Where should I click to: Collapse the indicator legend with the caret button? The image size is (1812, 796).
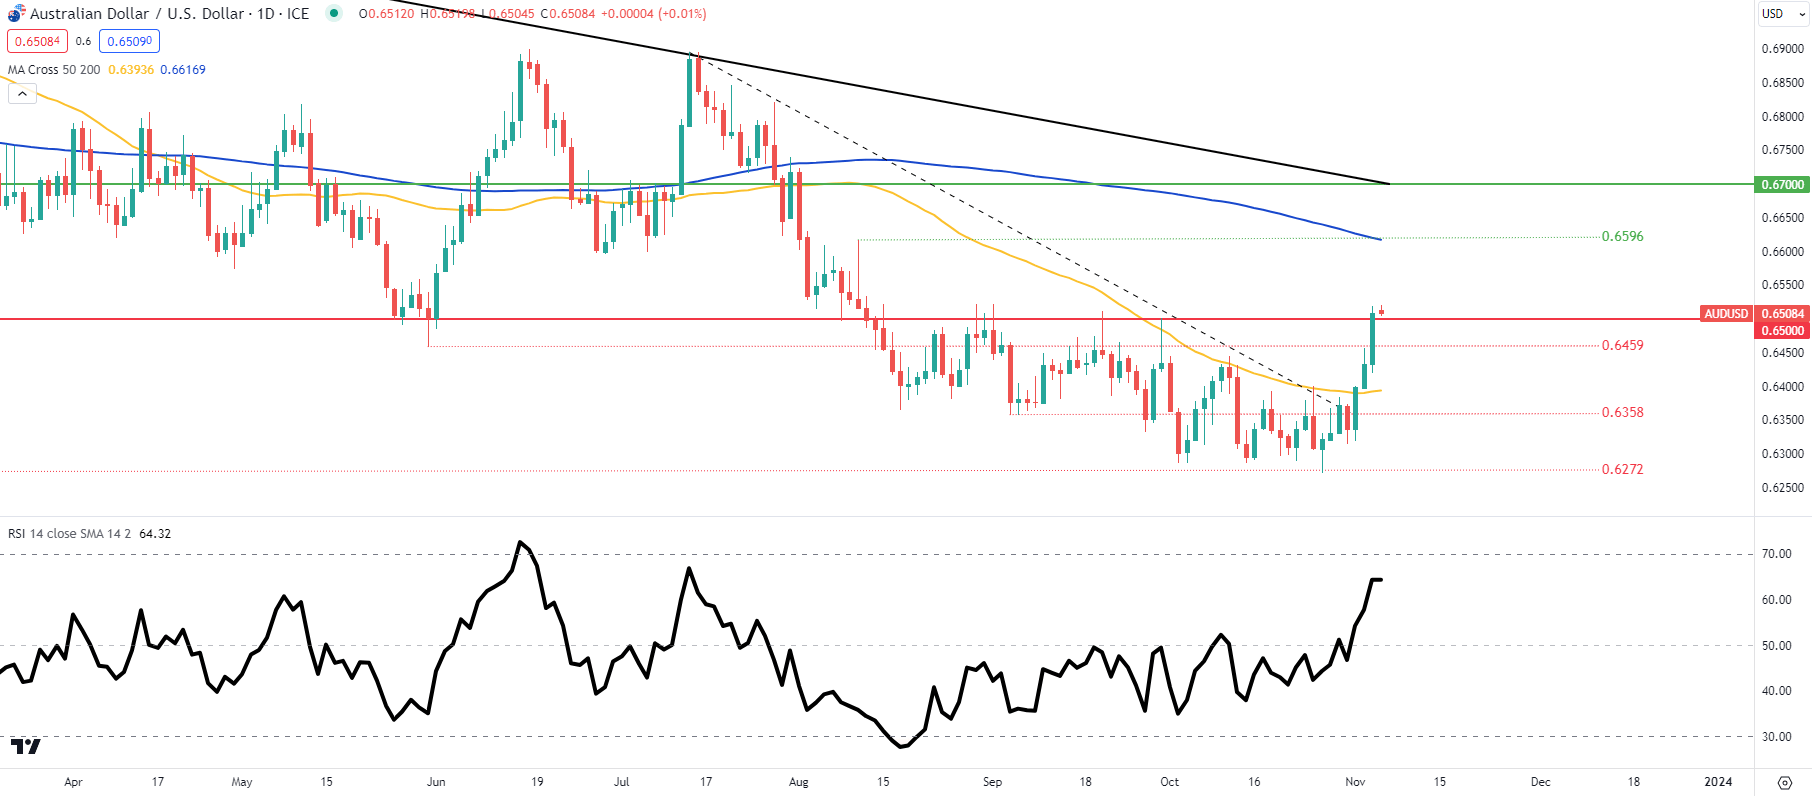click(22, 94)
